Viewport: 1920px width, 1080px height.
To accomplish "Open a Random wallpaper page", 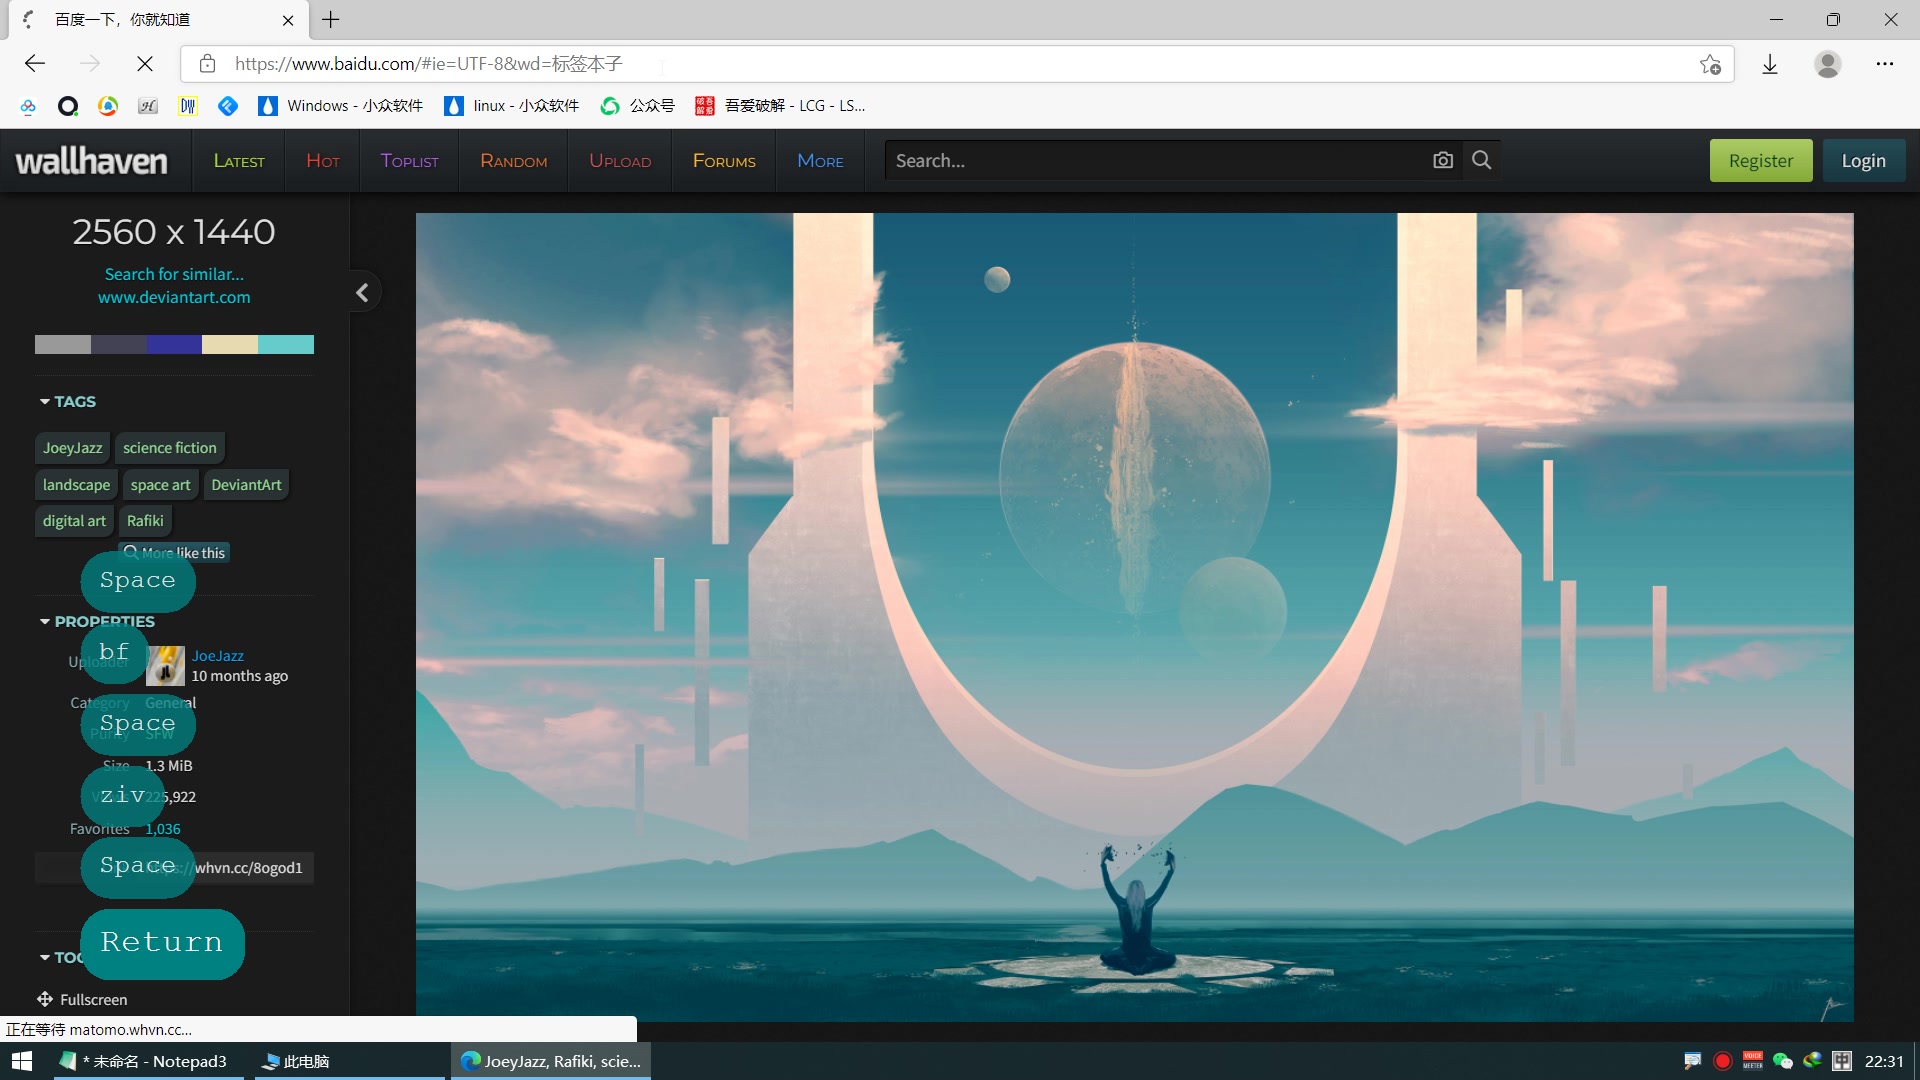I will (514, 161).
